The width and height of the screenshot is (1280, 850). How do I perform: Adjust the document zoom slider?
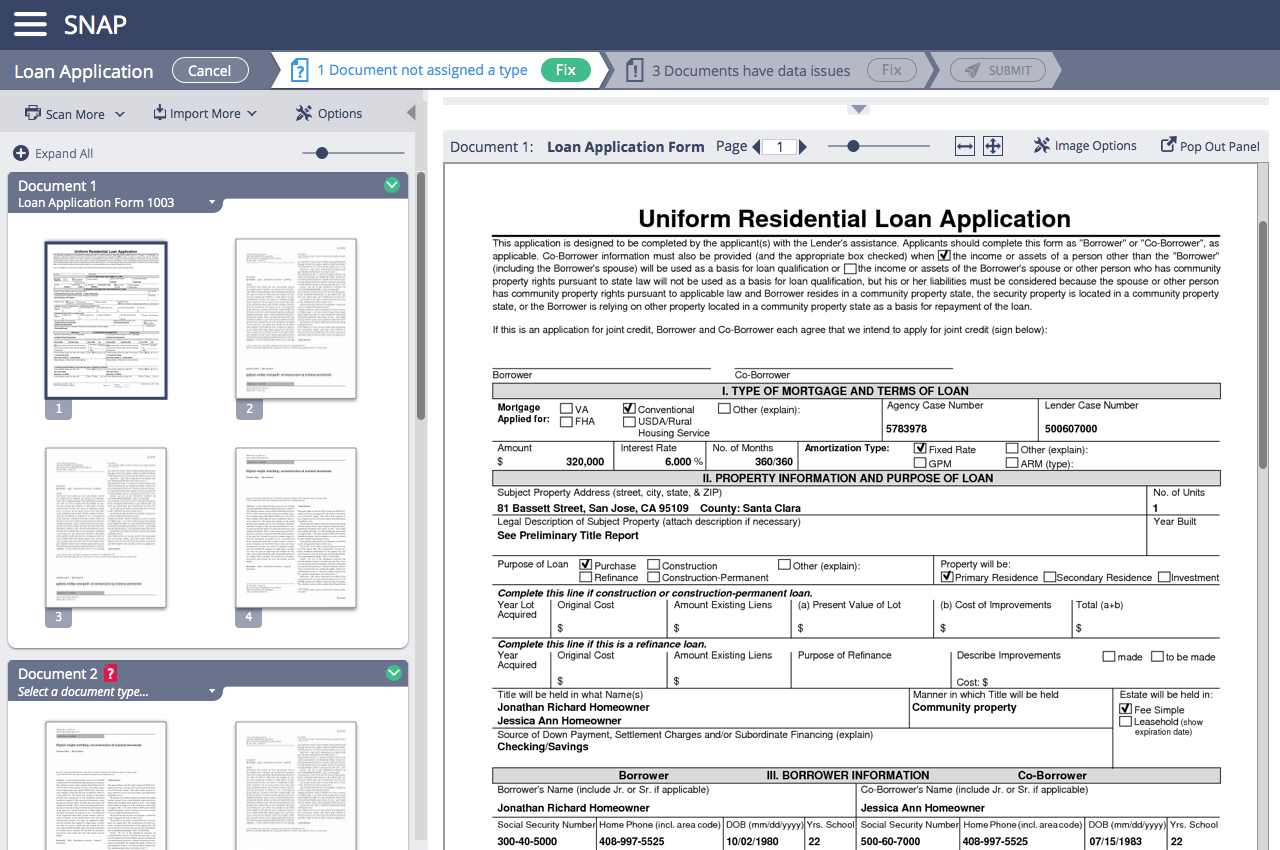[x=853, y=146]
